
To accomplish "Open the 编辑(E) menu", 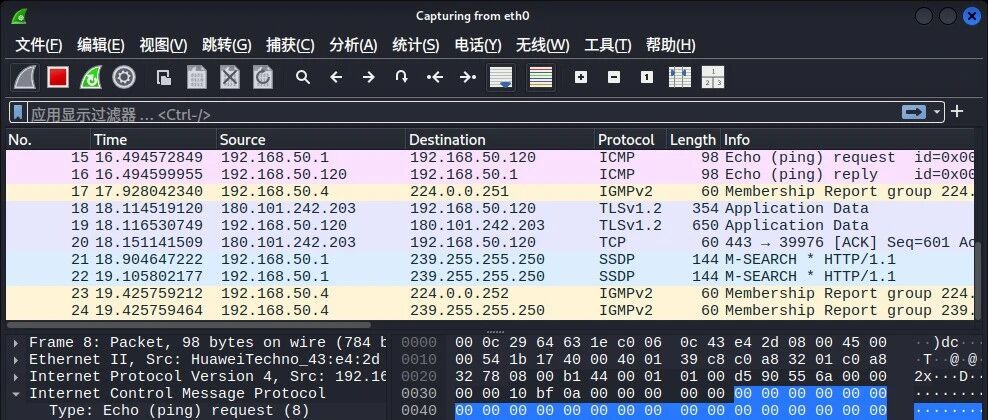I will point(101,45).
